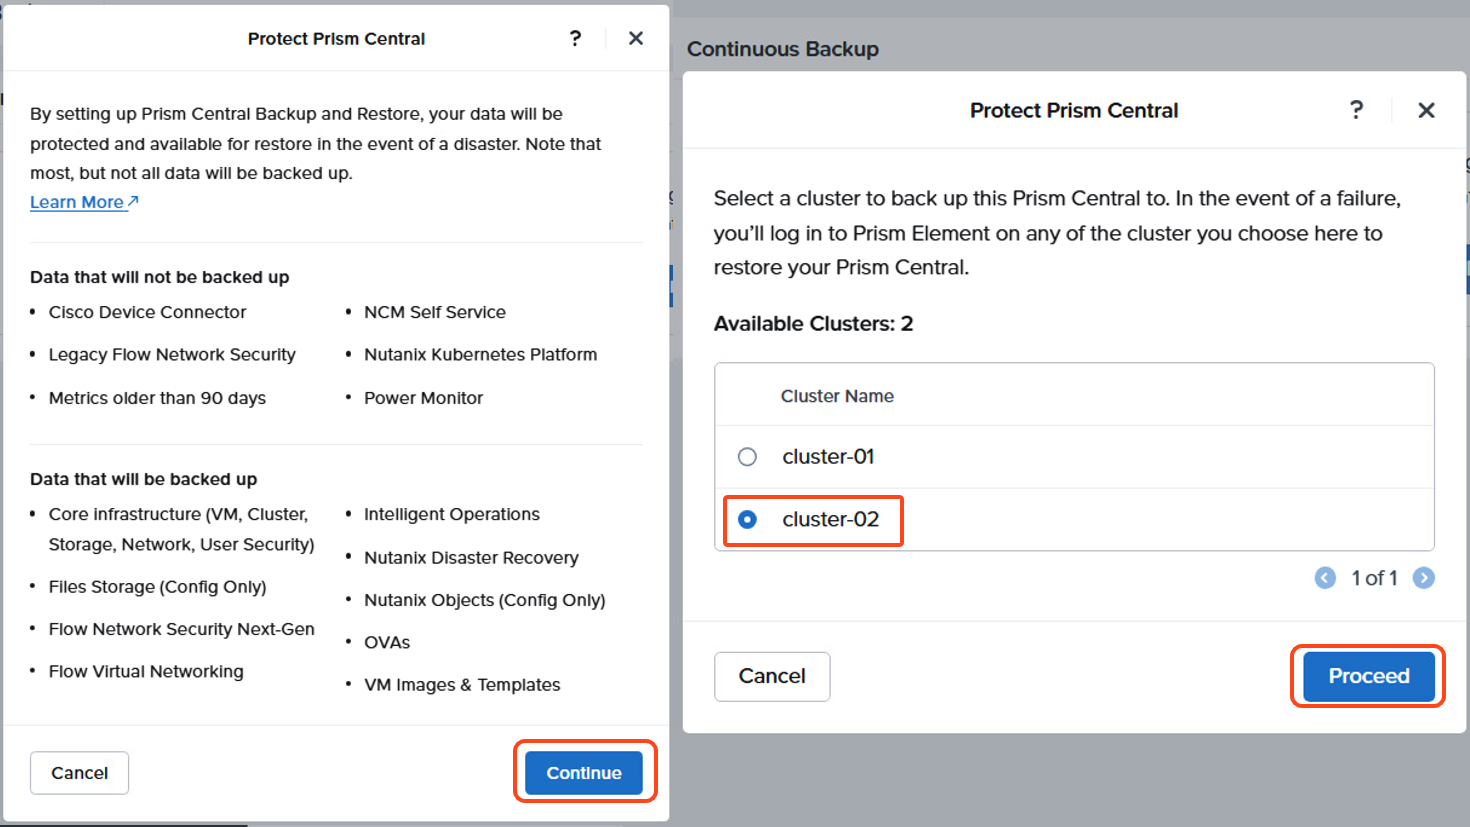This screenshot has width=1470, height=827.
Task: Select the cluster-01 radio button
Action: point(747,457)
